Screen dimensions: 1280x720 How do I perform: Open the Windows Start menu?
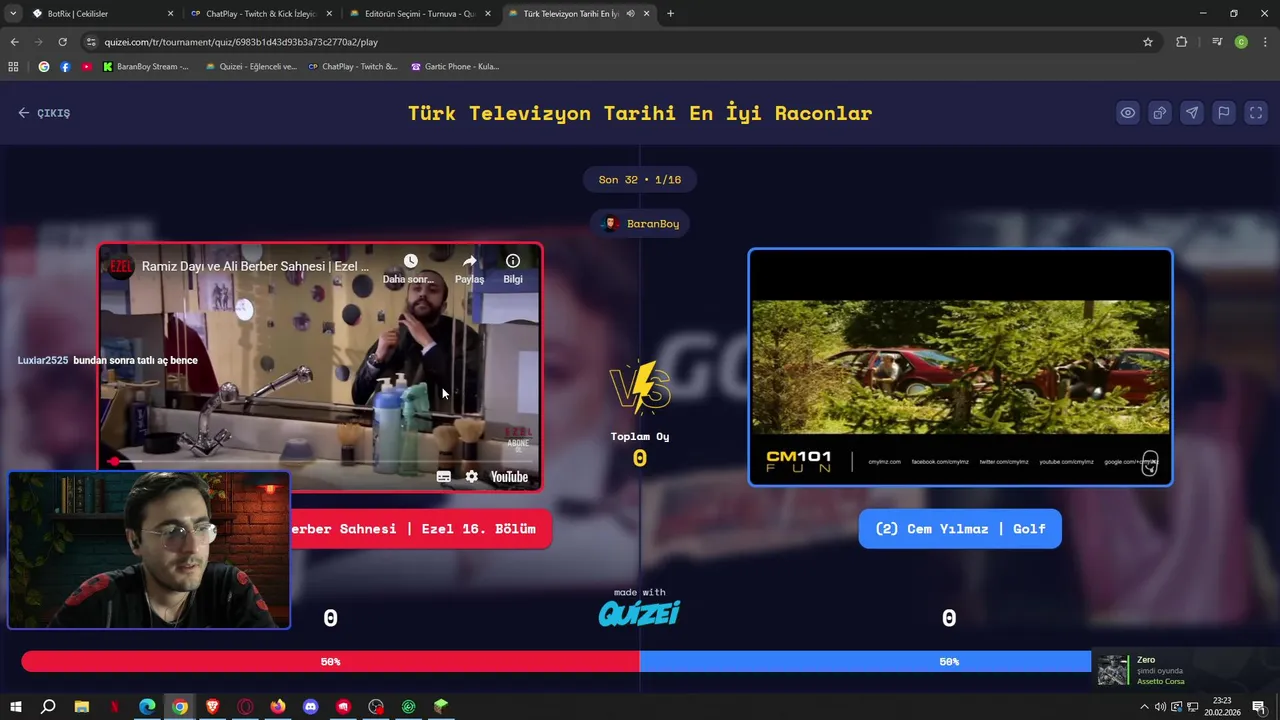click(x=16, y=707)
